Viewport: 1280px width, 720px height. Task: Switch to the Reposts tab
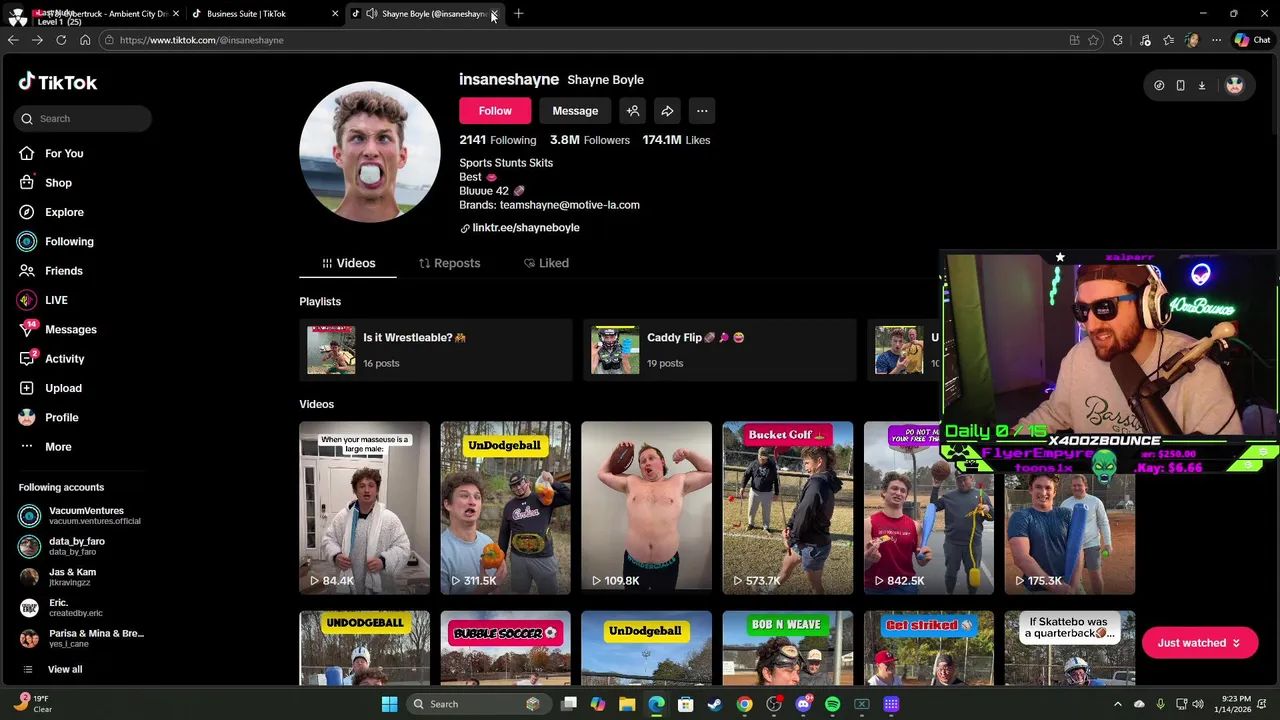coord(449,263)
